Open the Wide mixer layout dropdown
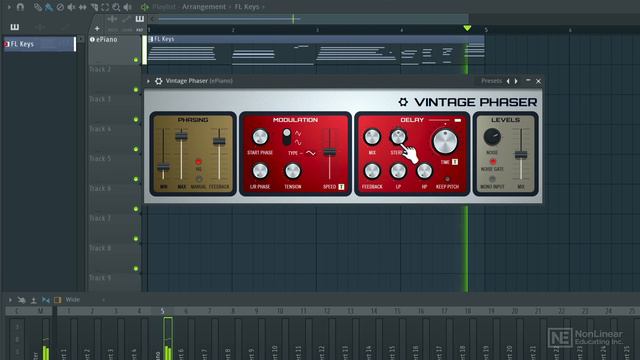 [73, 300]
